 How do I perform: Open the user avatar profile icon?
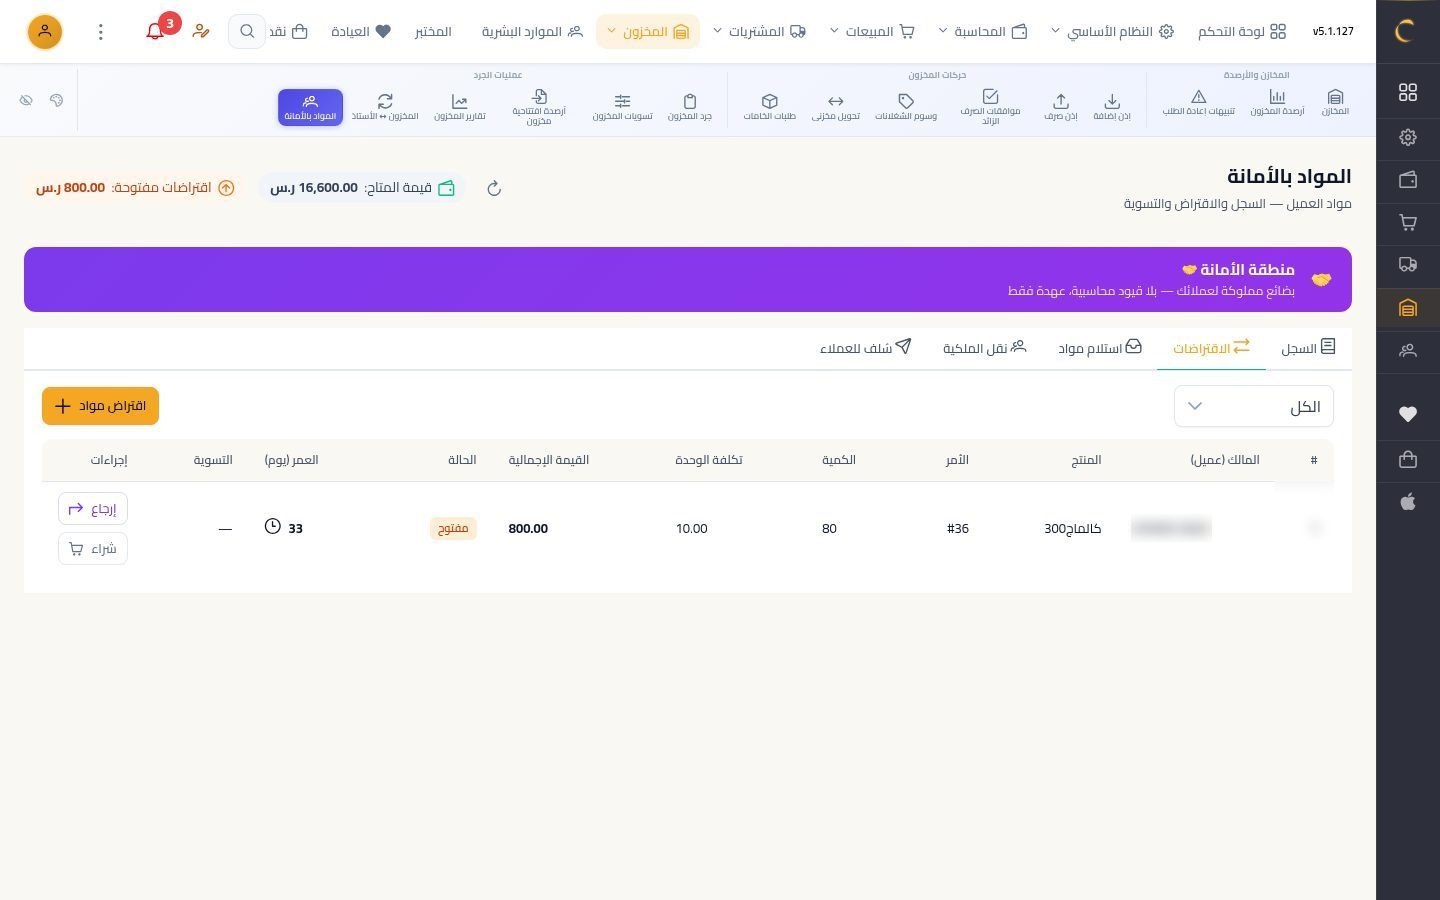click(45, 31)
